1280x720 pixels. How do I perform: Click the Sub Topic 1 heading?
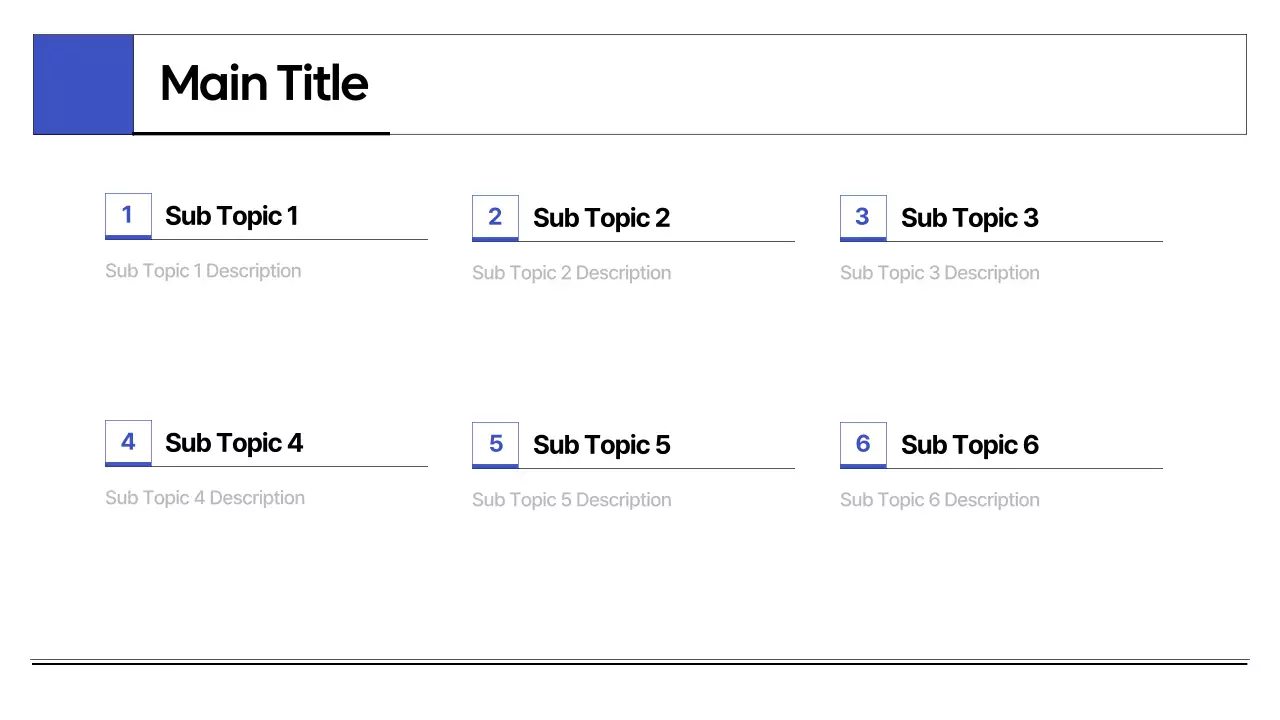[231, 216]
